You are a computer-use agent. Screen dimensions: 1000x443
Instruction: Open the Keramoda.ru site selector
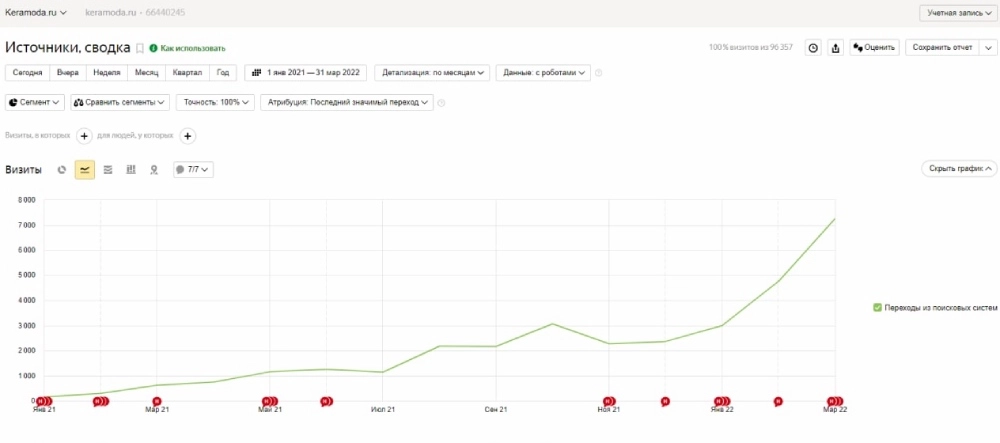click(36, 12)
